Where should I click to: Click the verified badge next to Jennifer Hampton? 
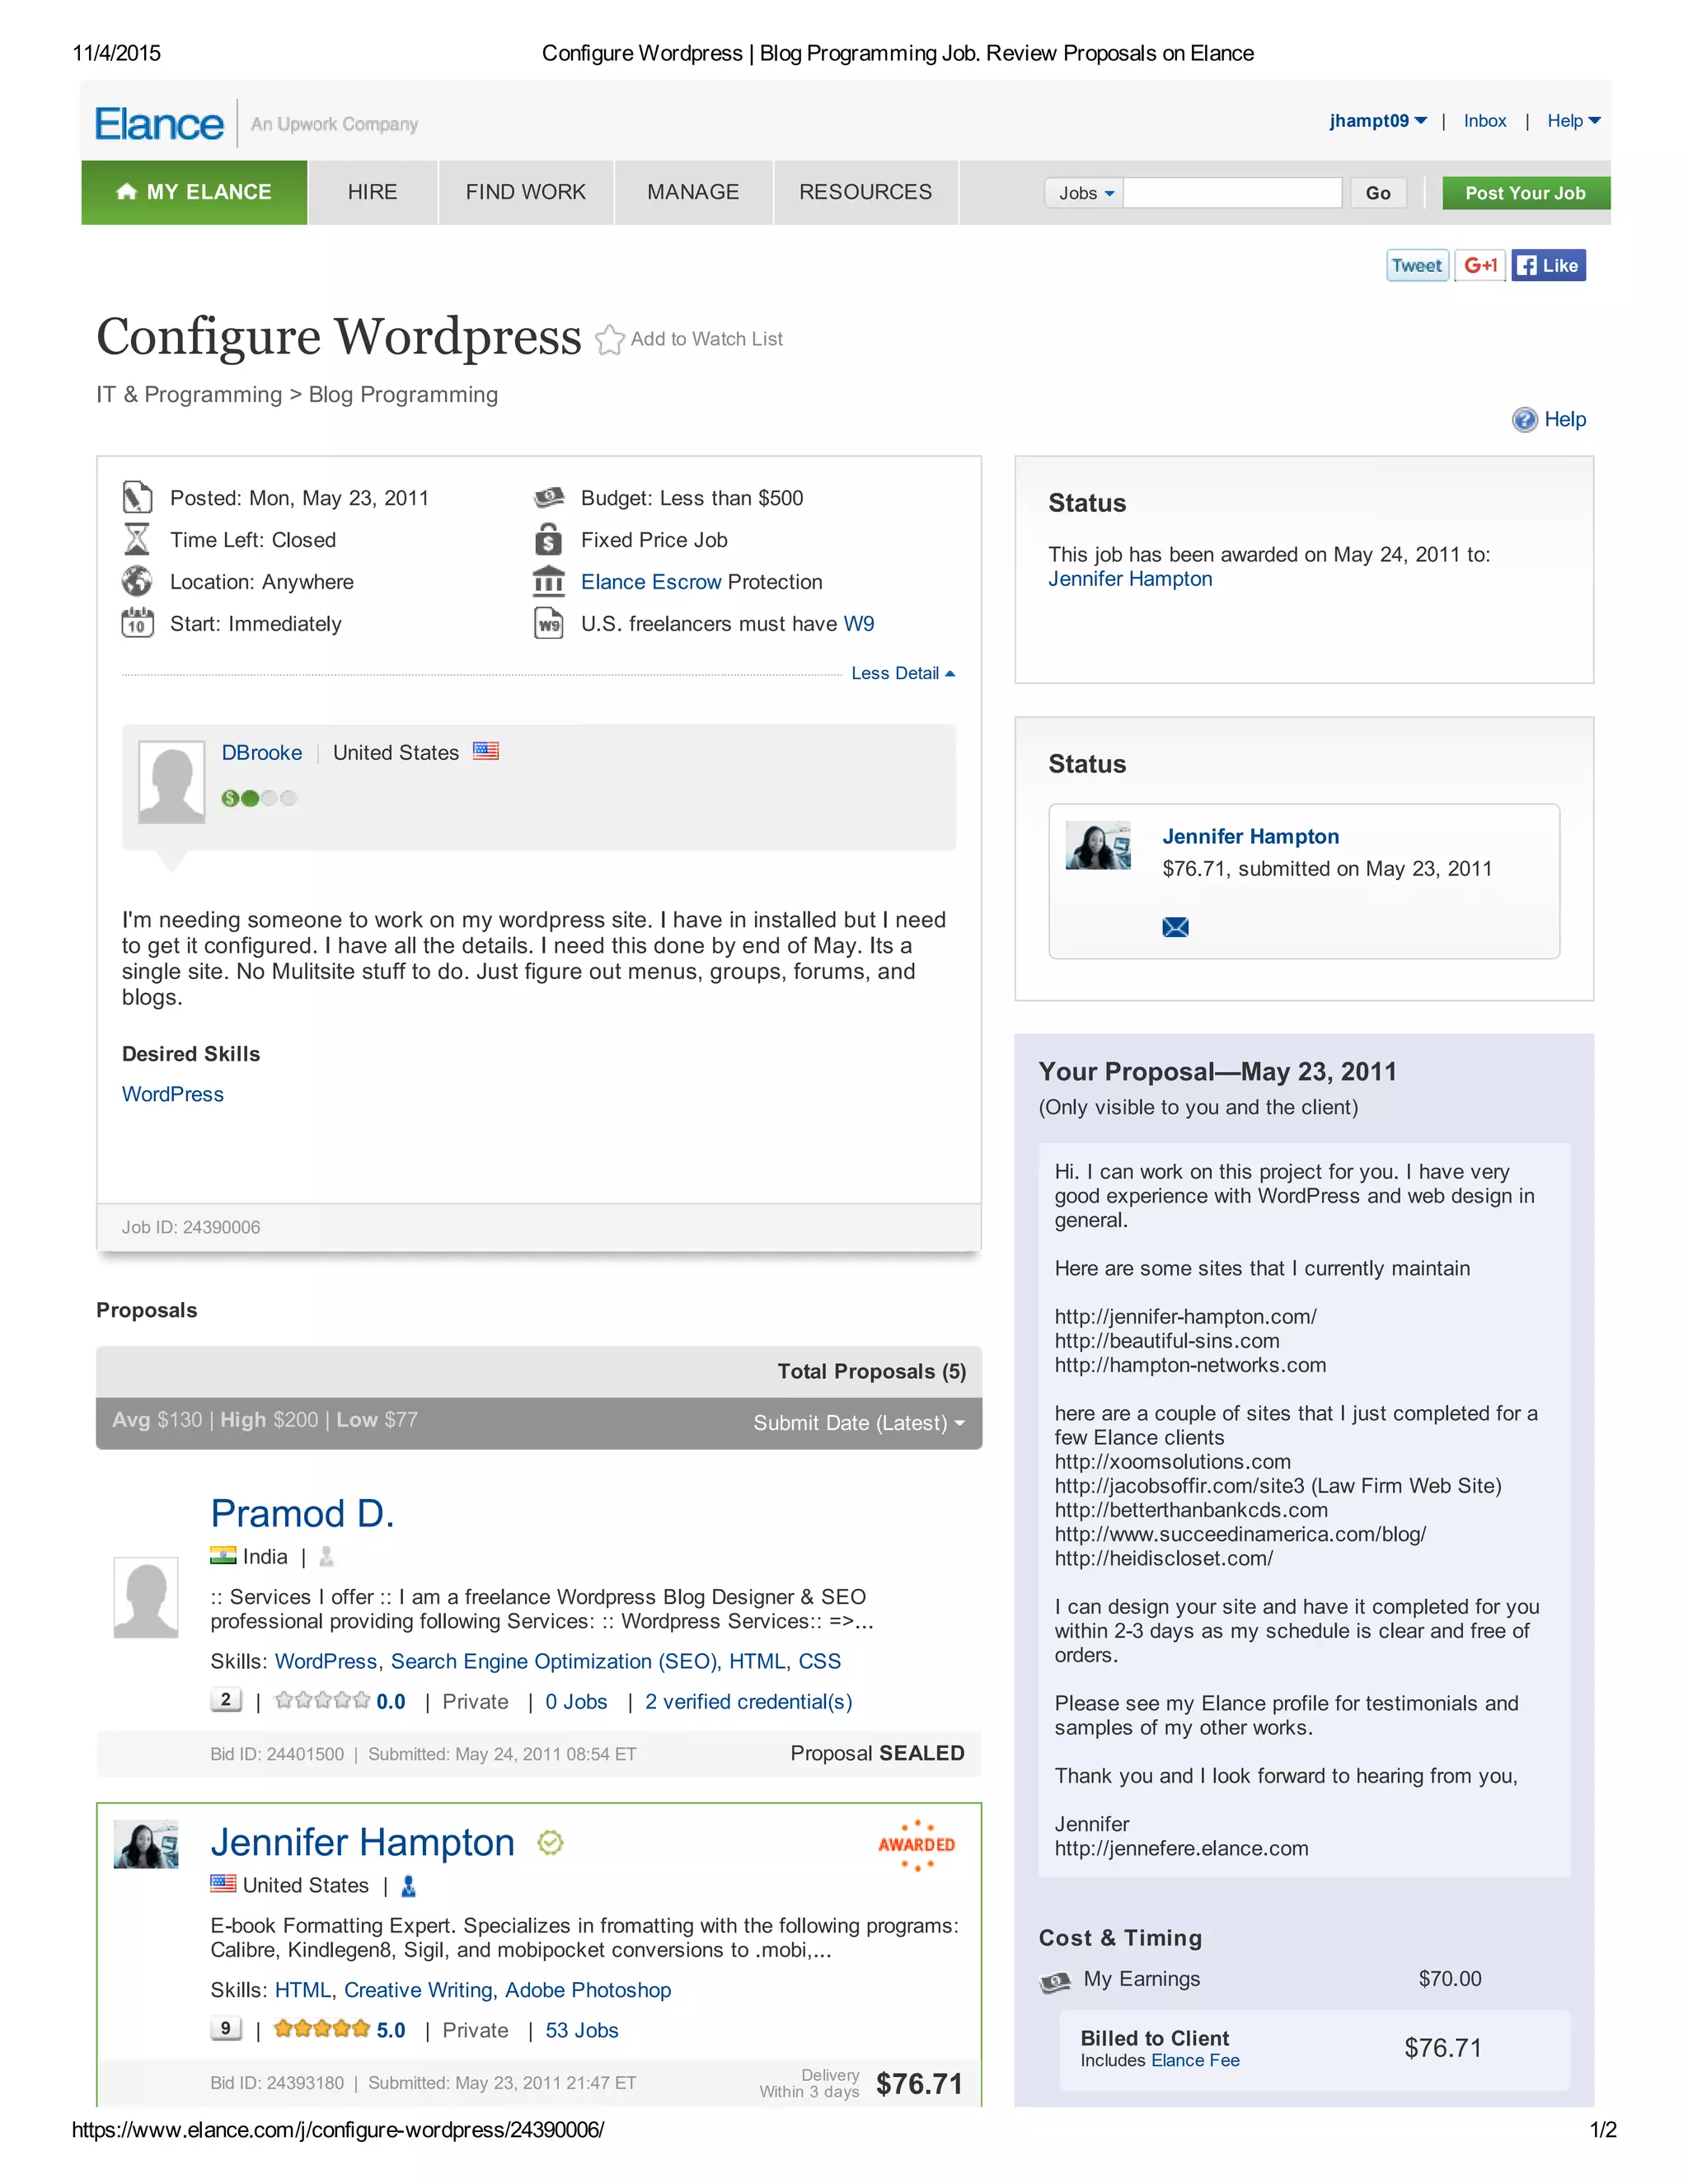point(550,1842)
